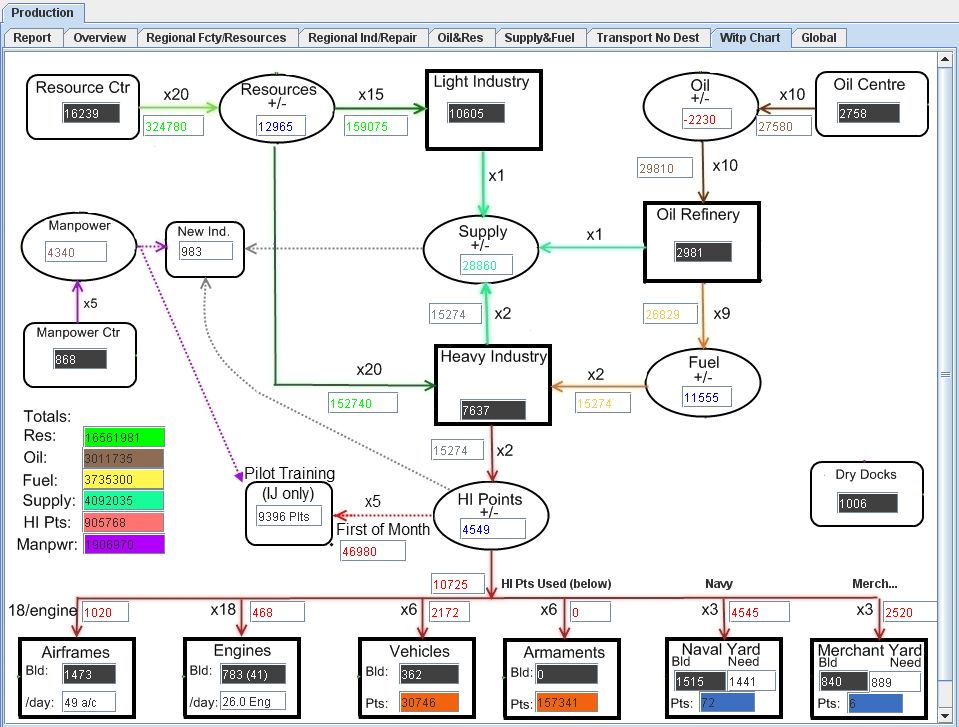Click the Supply +/- value 28860

(x=486, y=265)
